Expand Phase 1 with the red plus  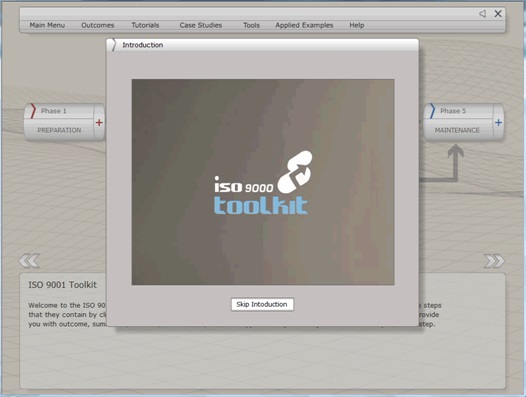click(x=99, y=122)
